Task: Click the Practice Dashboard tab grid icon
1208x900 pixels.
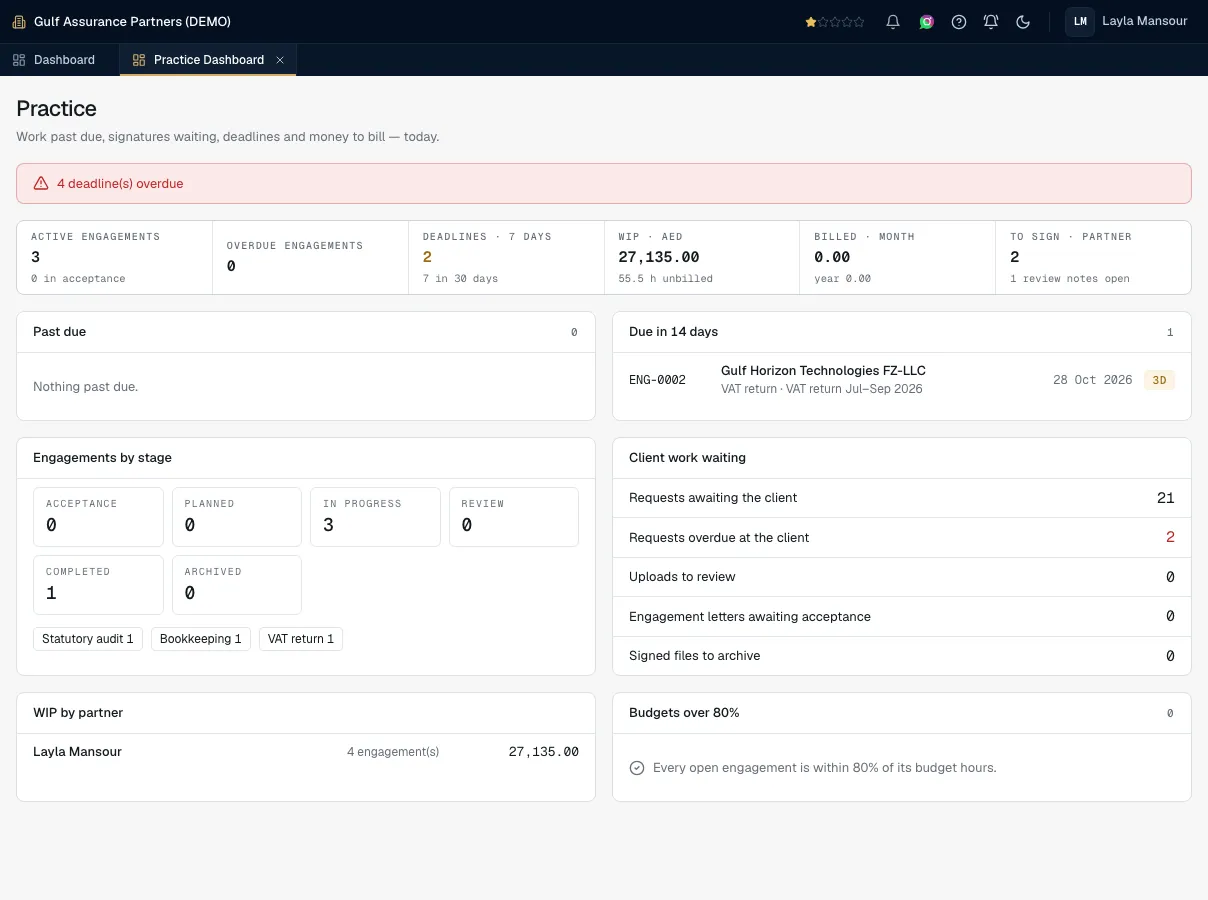Action: 139,60
